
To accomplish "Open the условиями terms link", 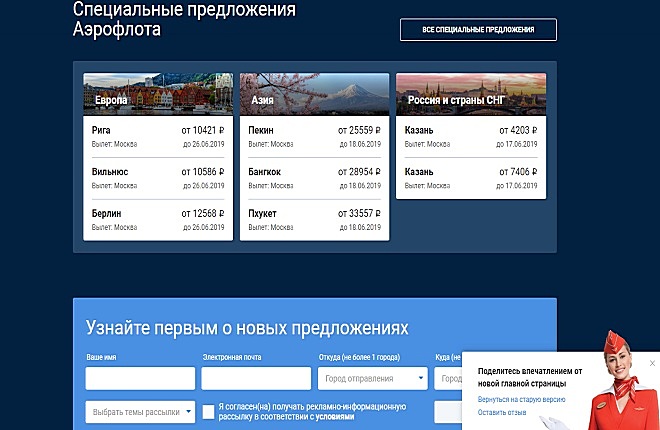I will click(335, 417).
